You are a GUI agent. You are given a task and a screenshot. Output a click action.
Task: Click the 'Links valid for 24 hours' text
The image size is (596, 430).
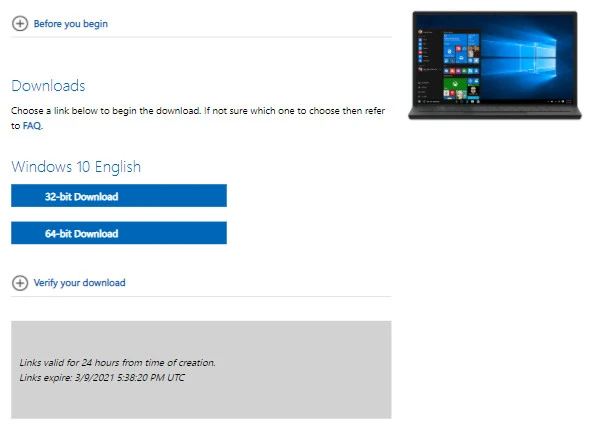[x=117, y=363]
